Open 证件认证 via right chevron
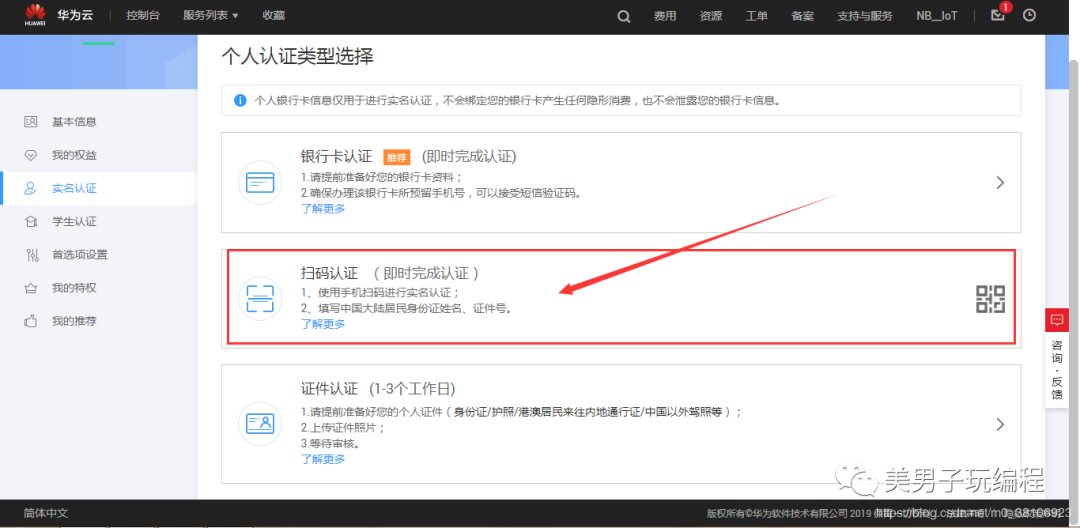This screenshot has width=1080, height=528. 1001,424
